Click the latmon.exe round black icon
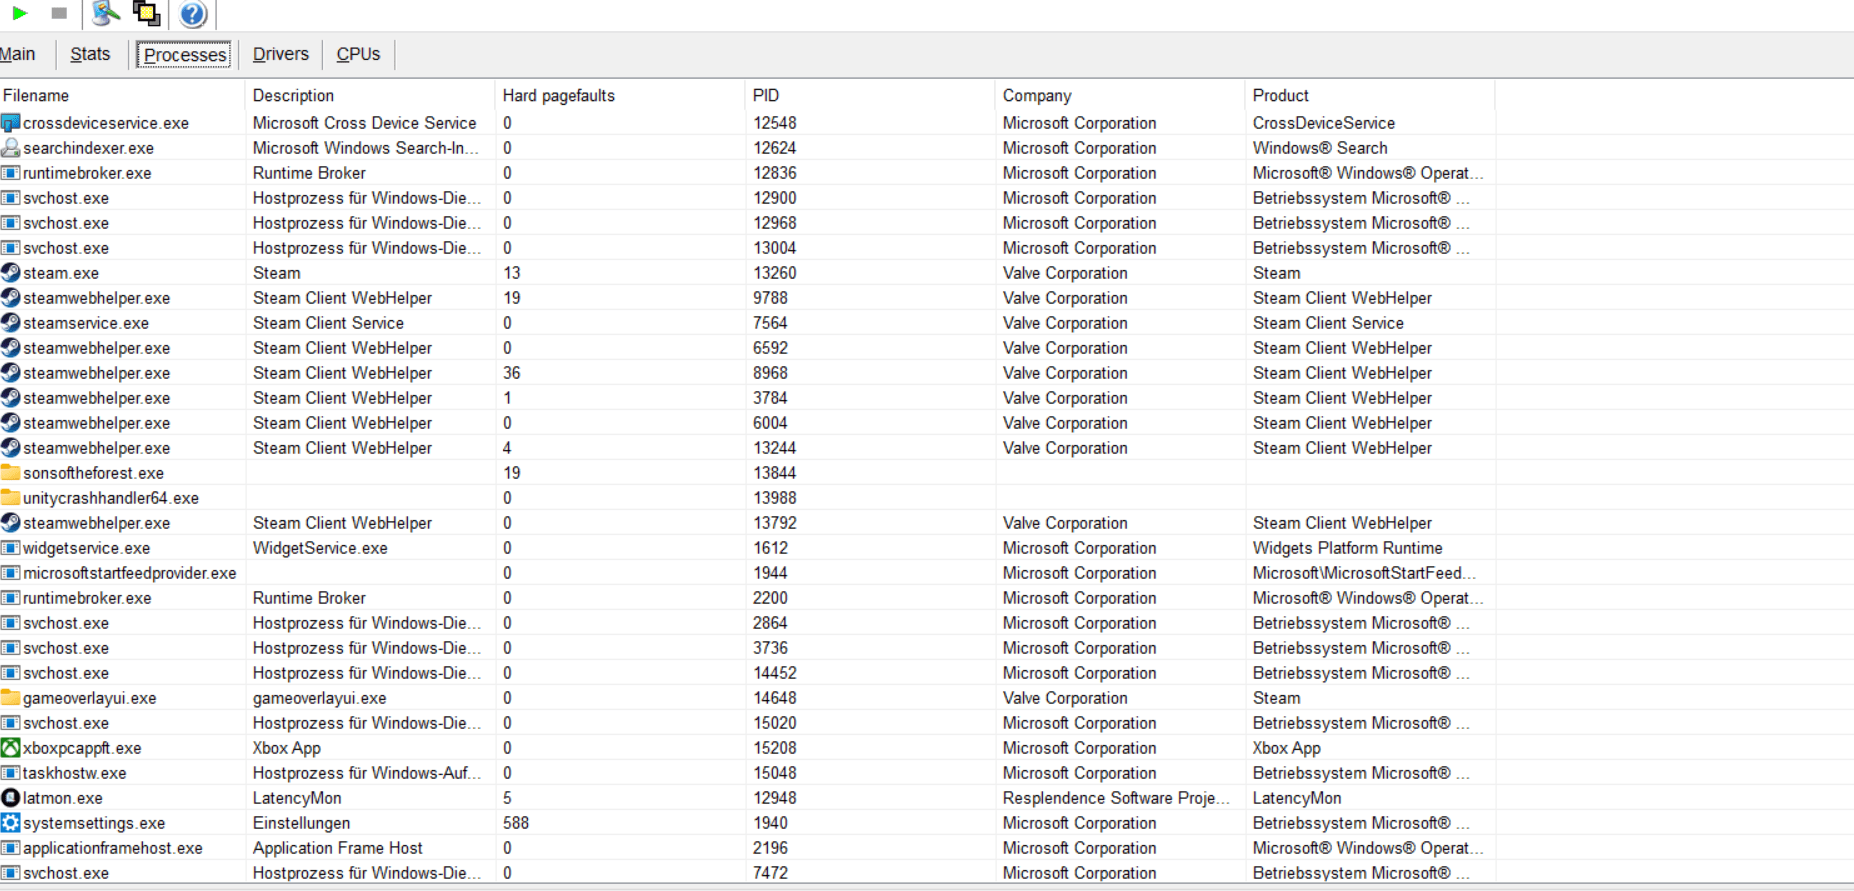Viewport: 1854px width, 891px height. pyautogui.click(x=10, y=798)
